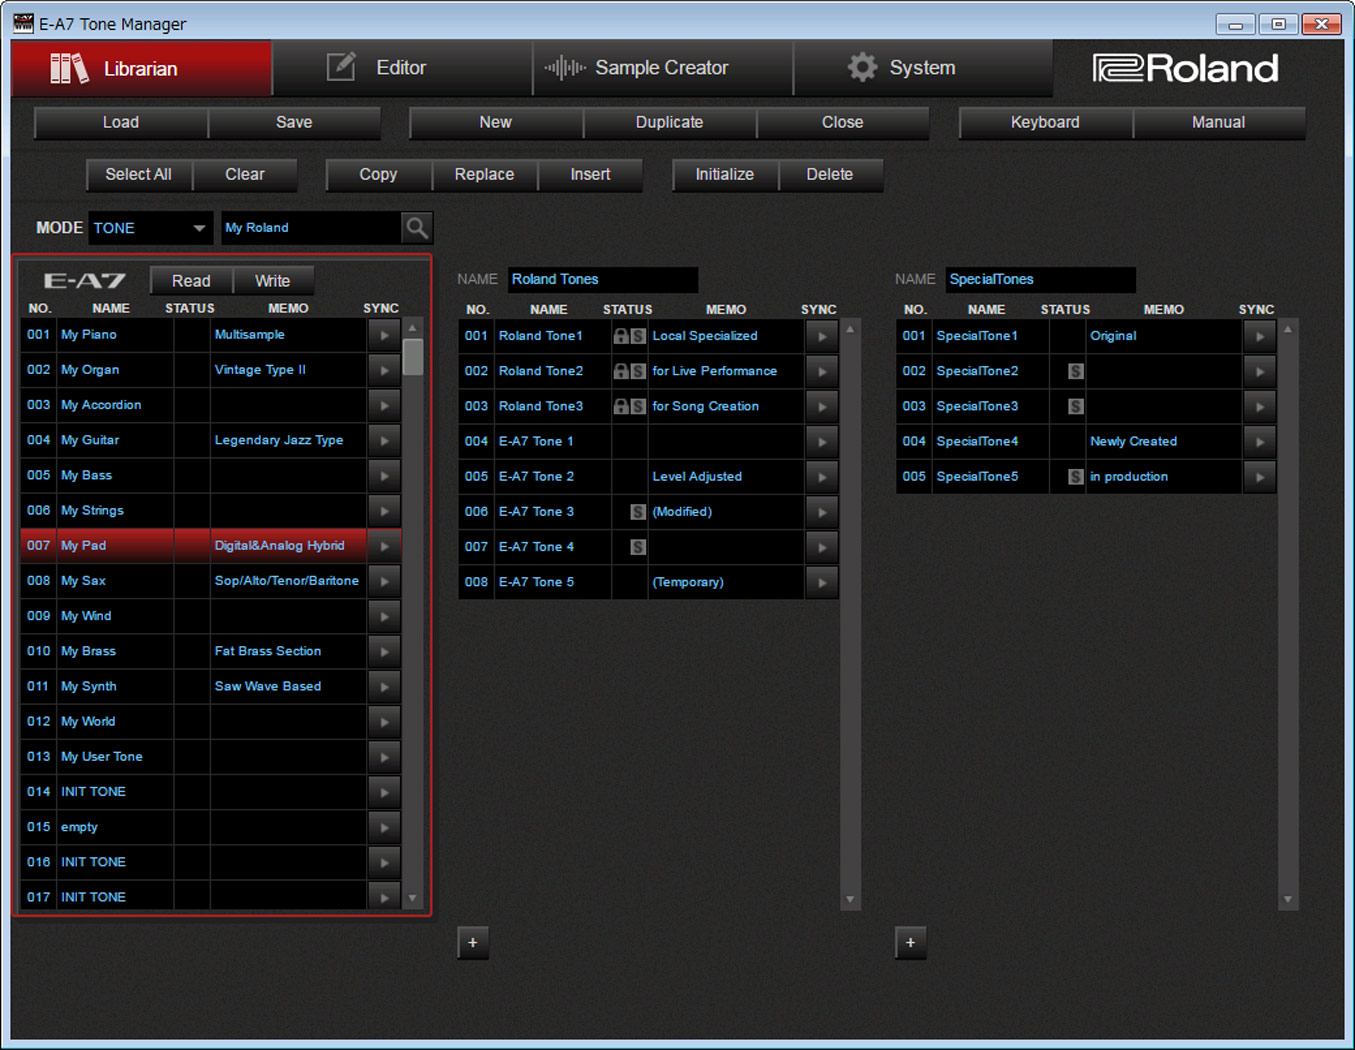Click the search field containing My Roland
Screen dimensions: 1355x1050
(x=310, y=228)
